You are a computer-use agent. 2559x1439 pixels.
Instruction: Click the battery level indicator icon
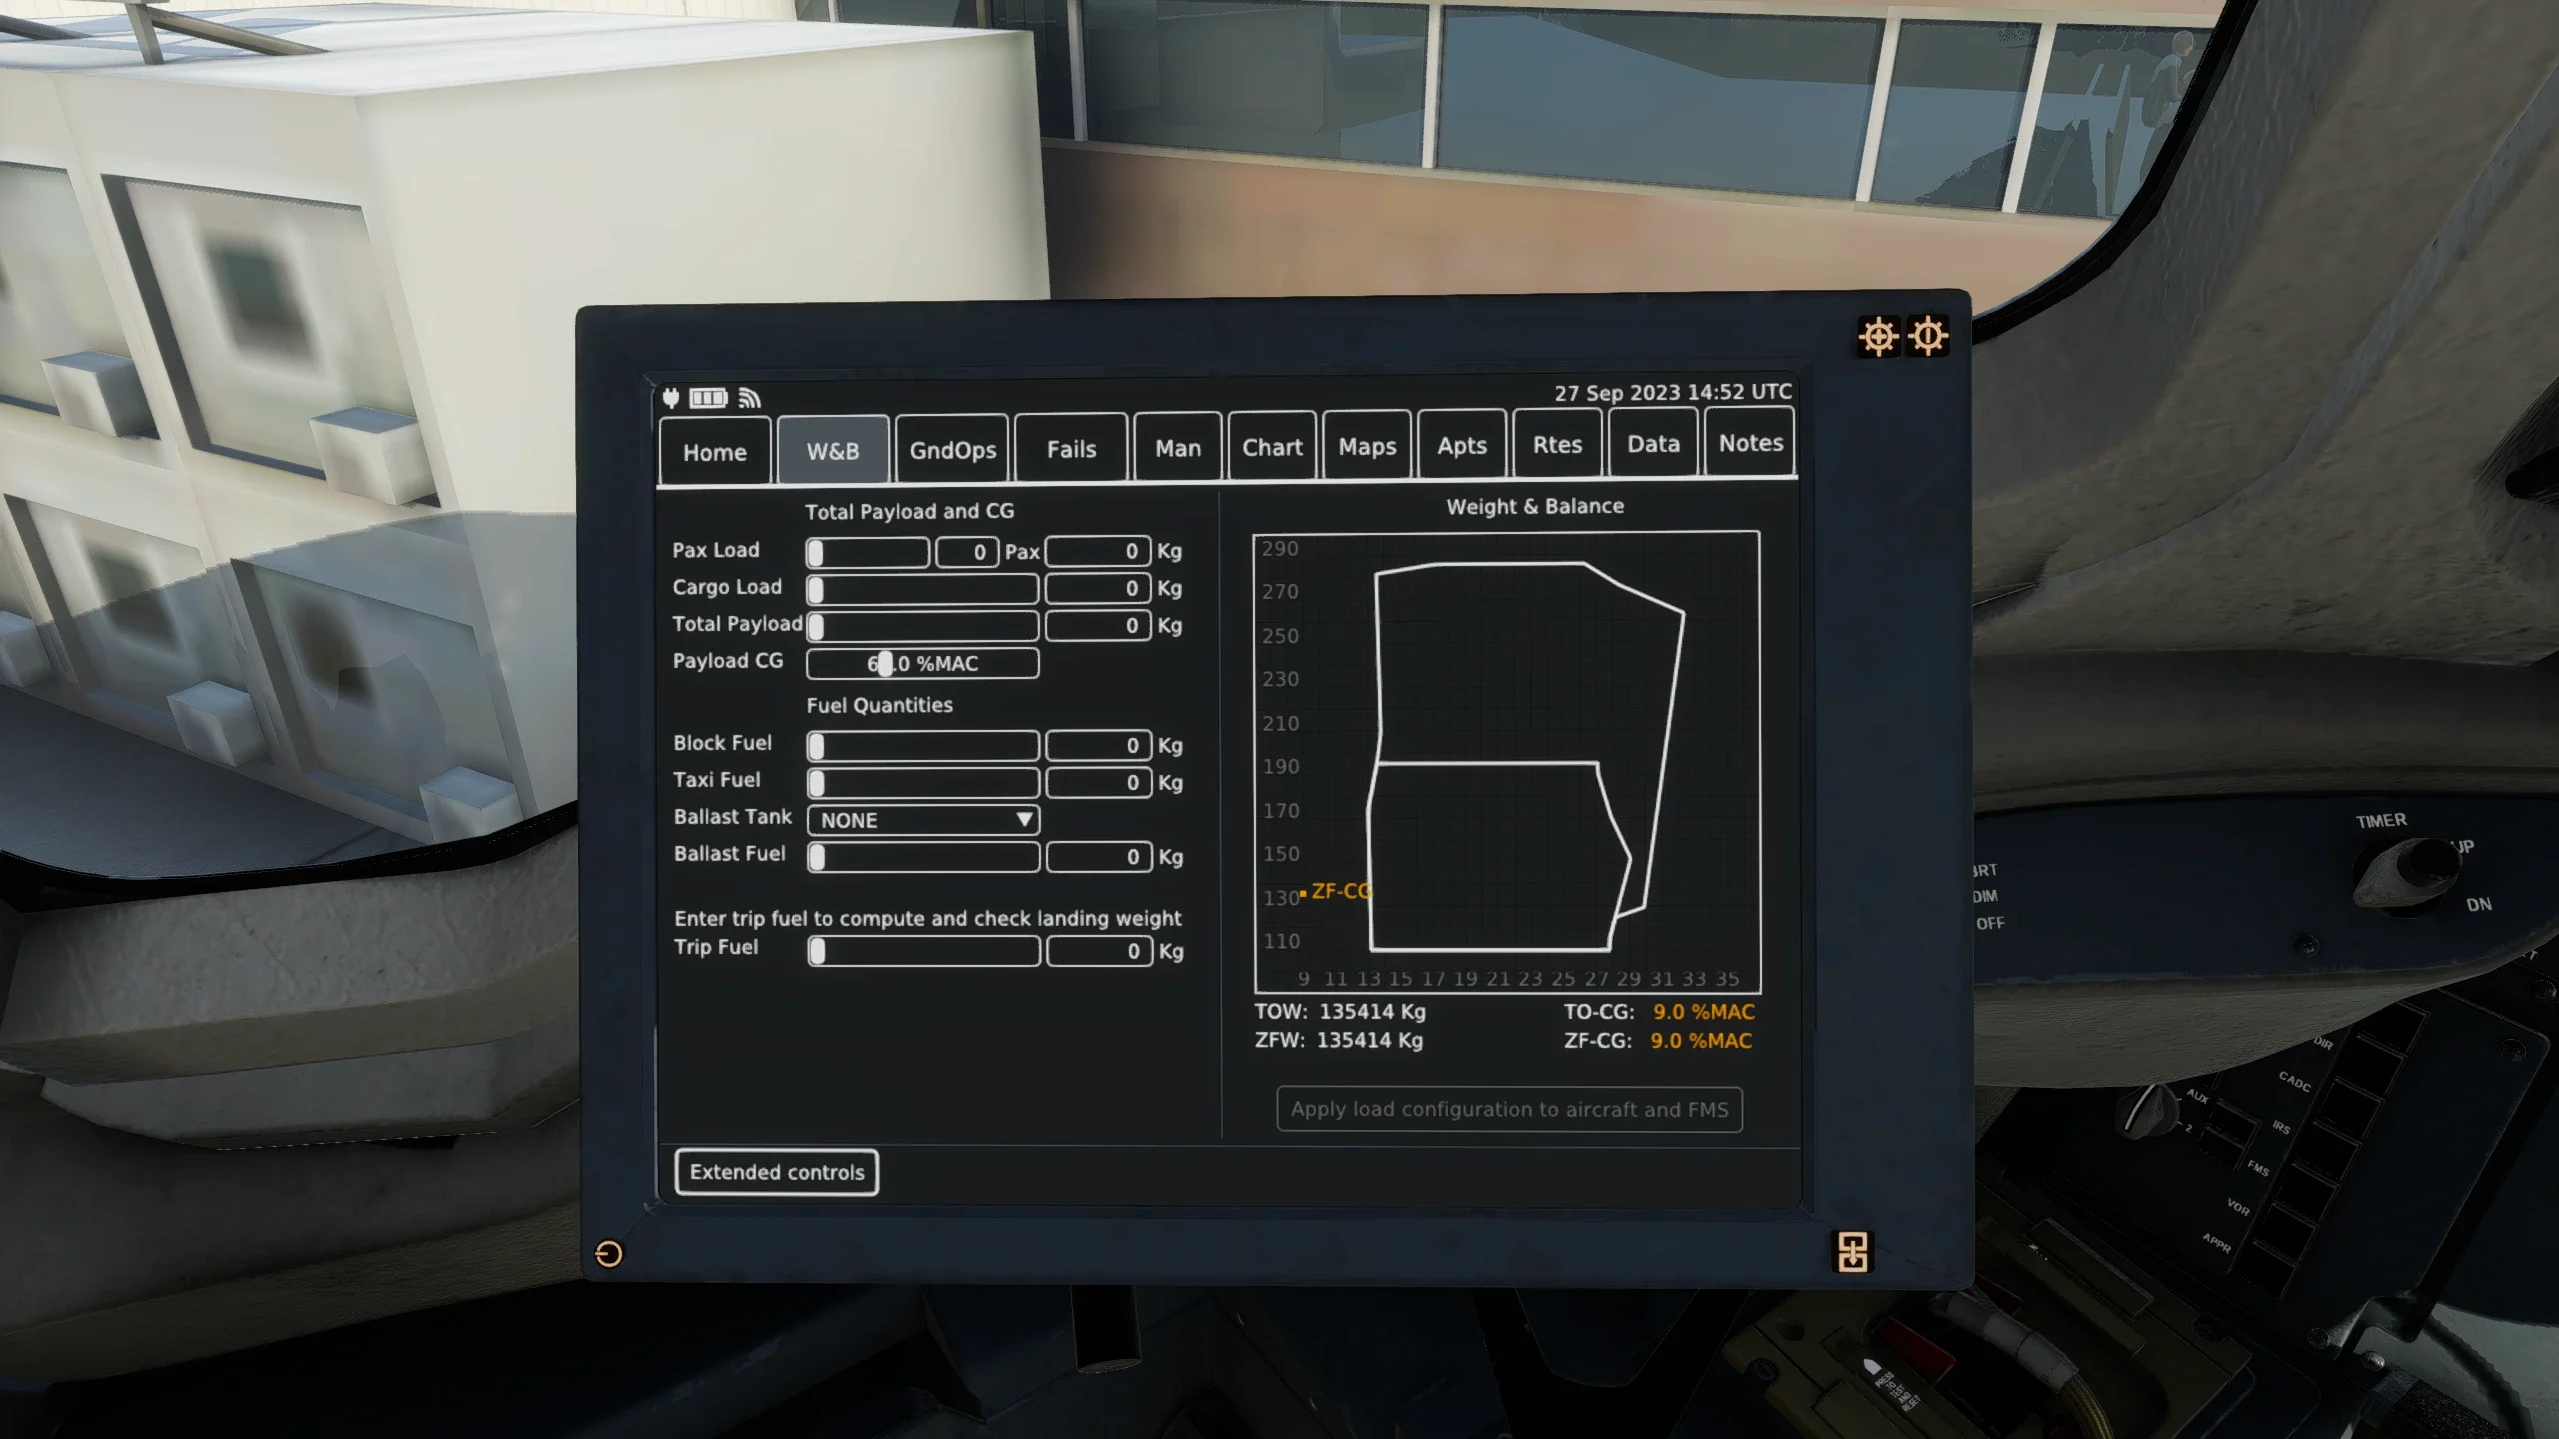708,399
